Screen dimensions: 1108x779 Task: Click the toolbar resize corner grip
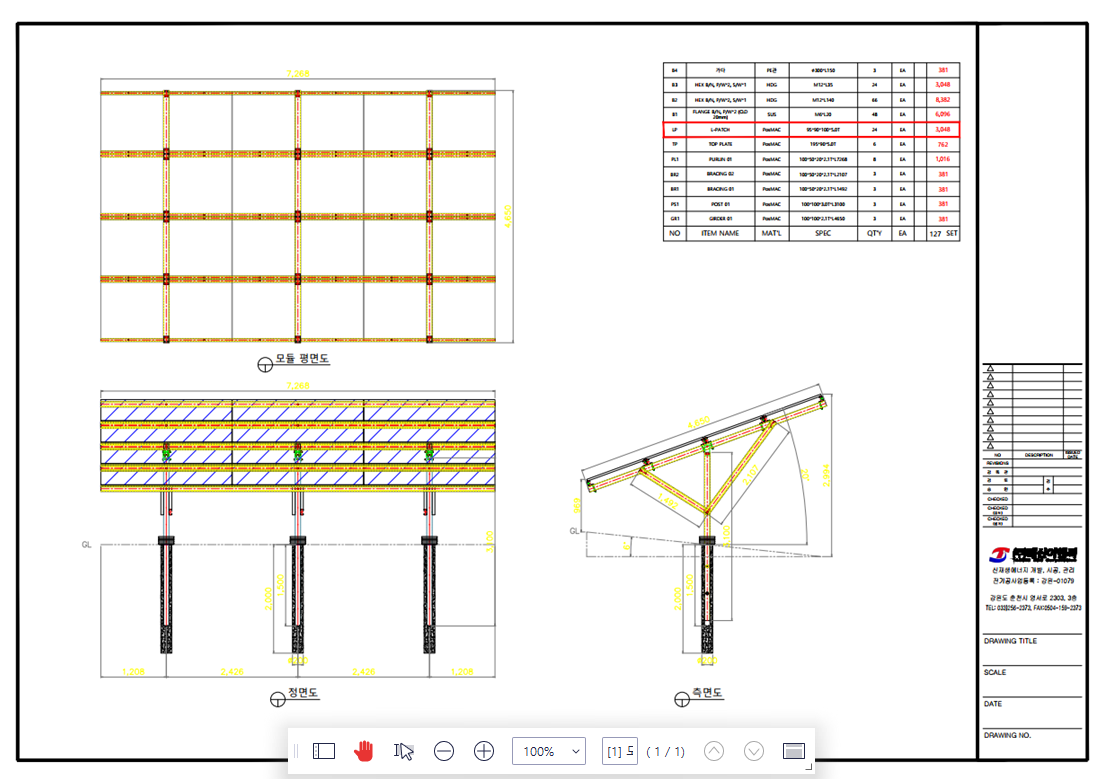808,768
